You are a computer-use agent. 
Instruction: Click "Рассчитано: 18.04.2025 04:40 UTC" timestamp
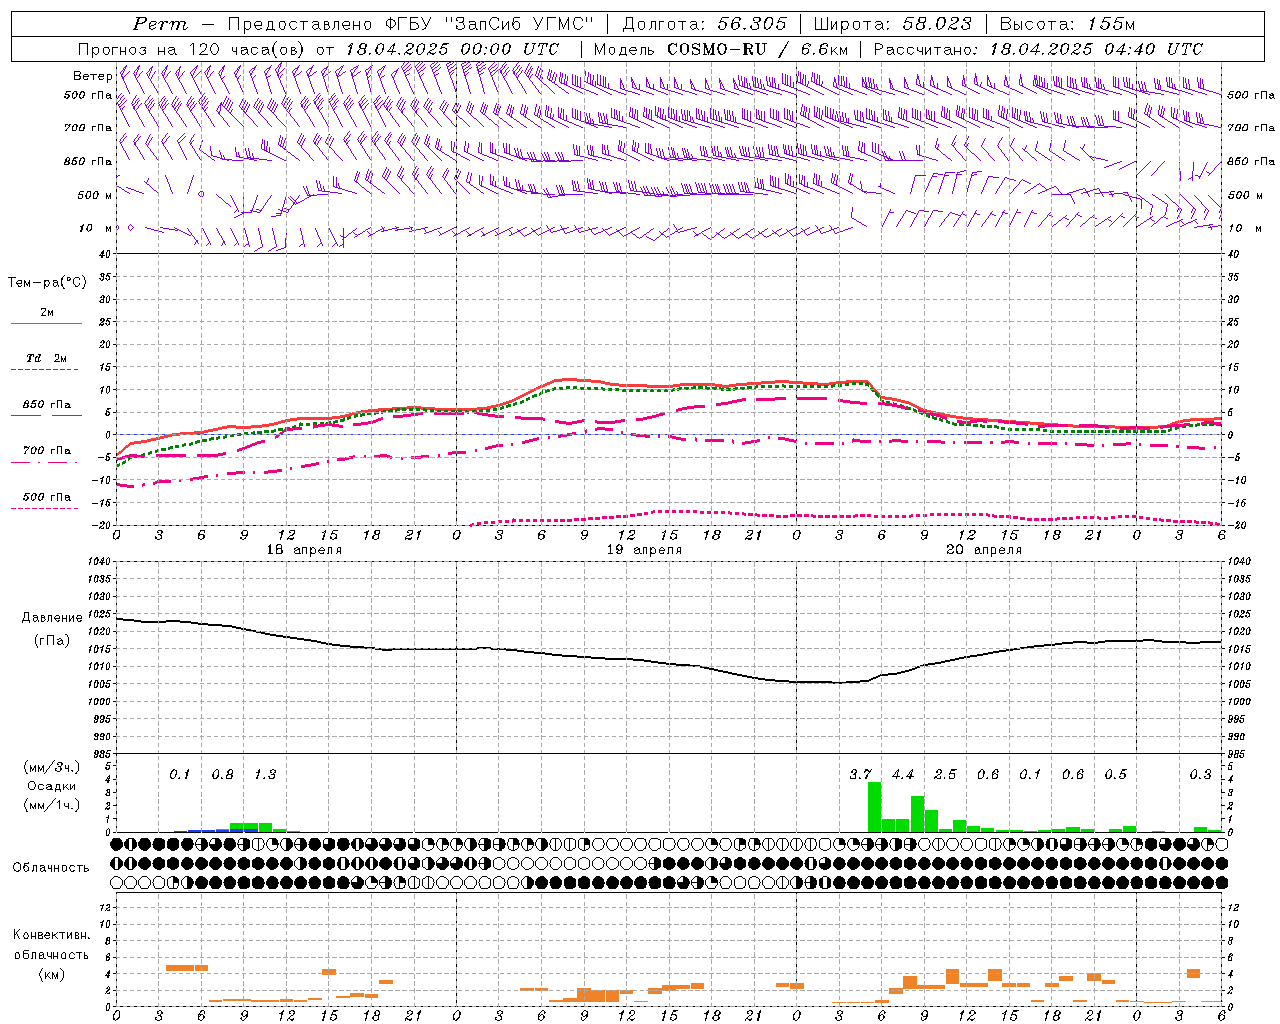point(1038,49)
